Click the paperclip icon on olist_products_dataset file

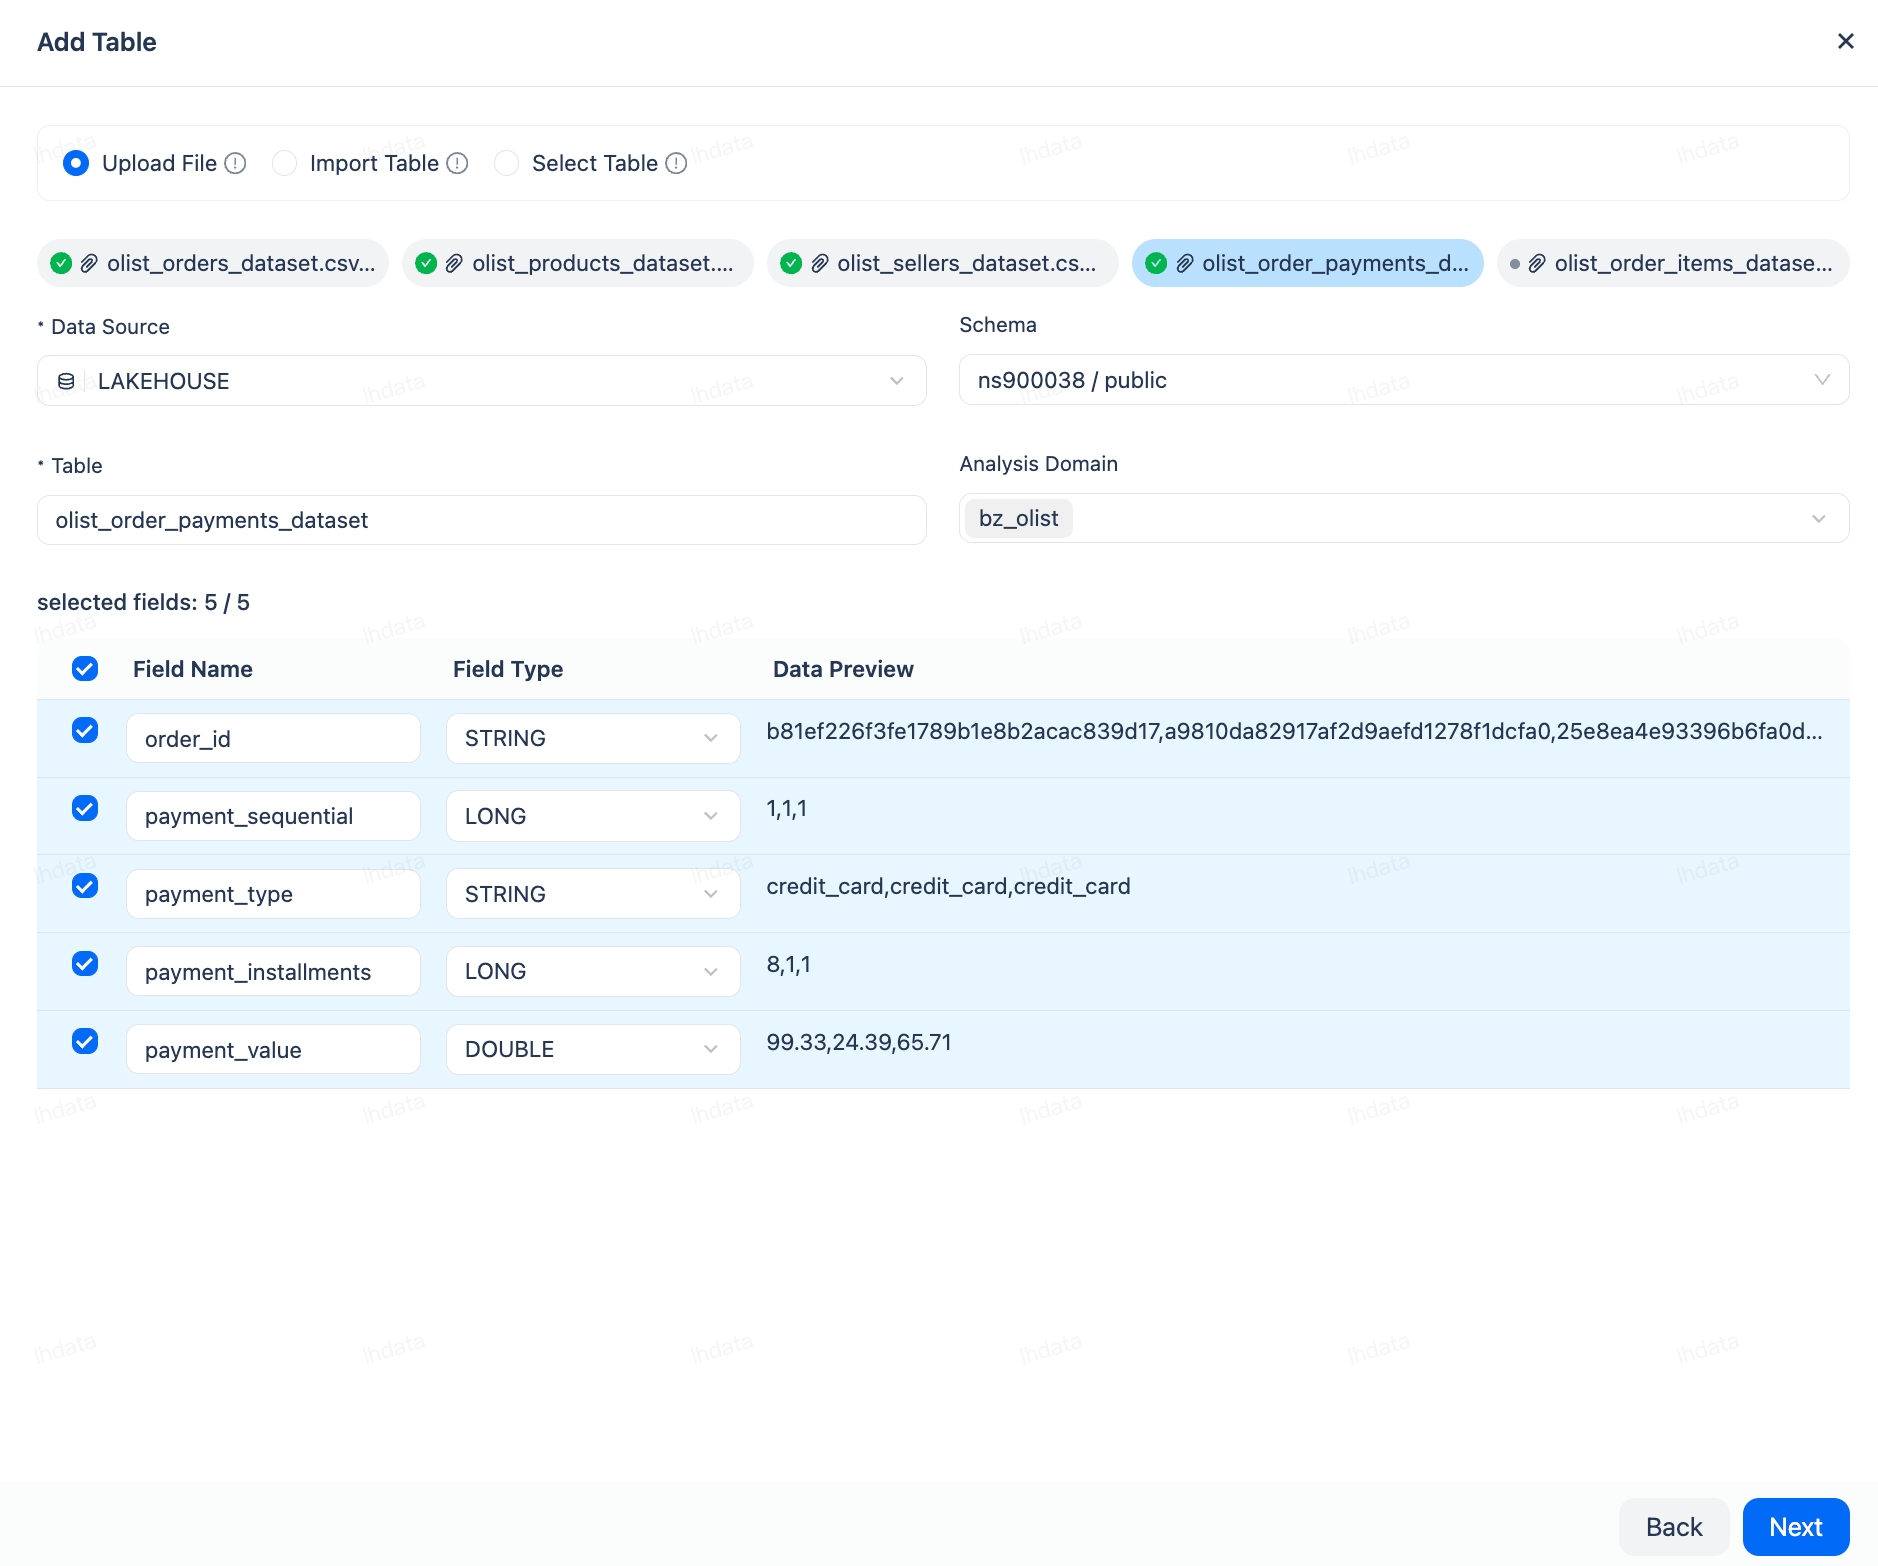[x=454, y=263]
